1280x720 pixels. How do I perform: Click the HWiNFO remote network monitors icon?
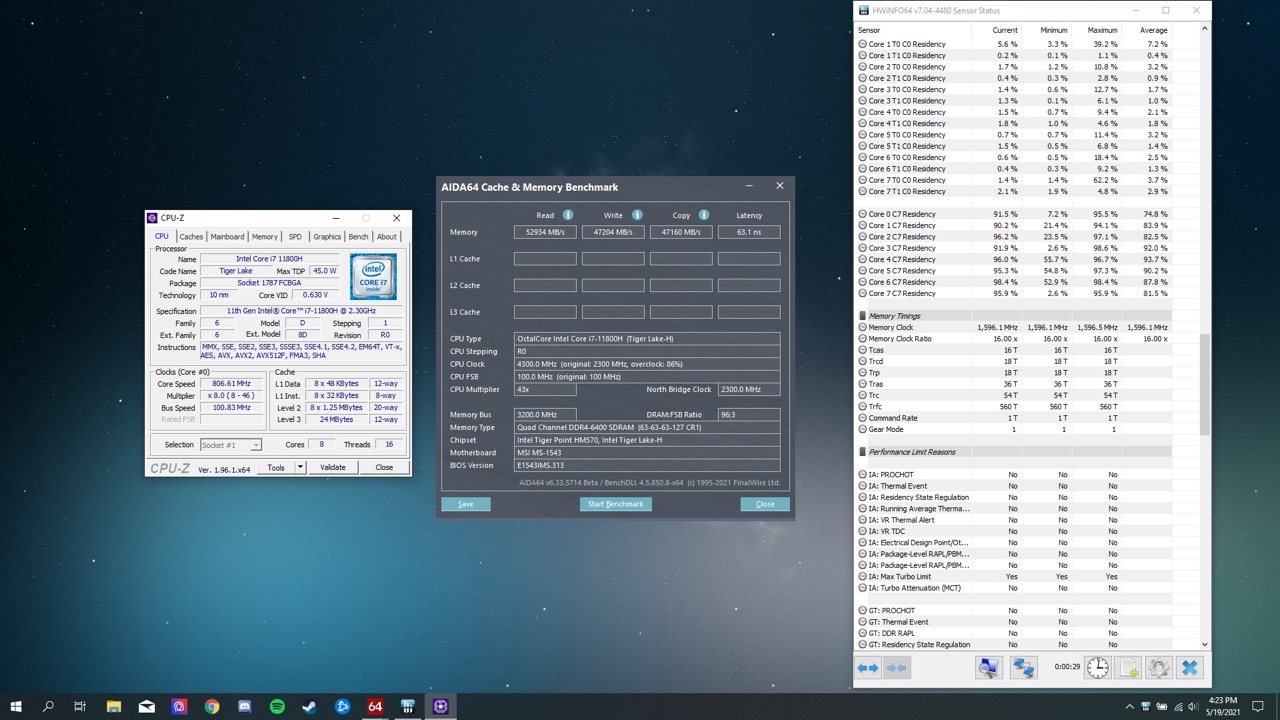(1024, 668)
